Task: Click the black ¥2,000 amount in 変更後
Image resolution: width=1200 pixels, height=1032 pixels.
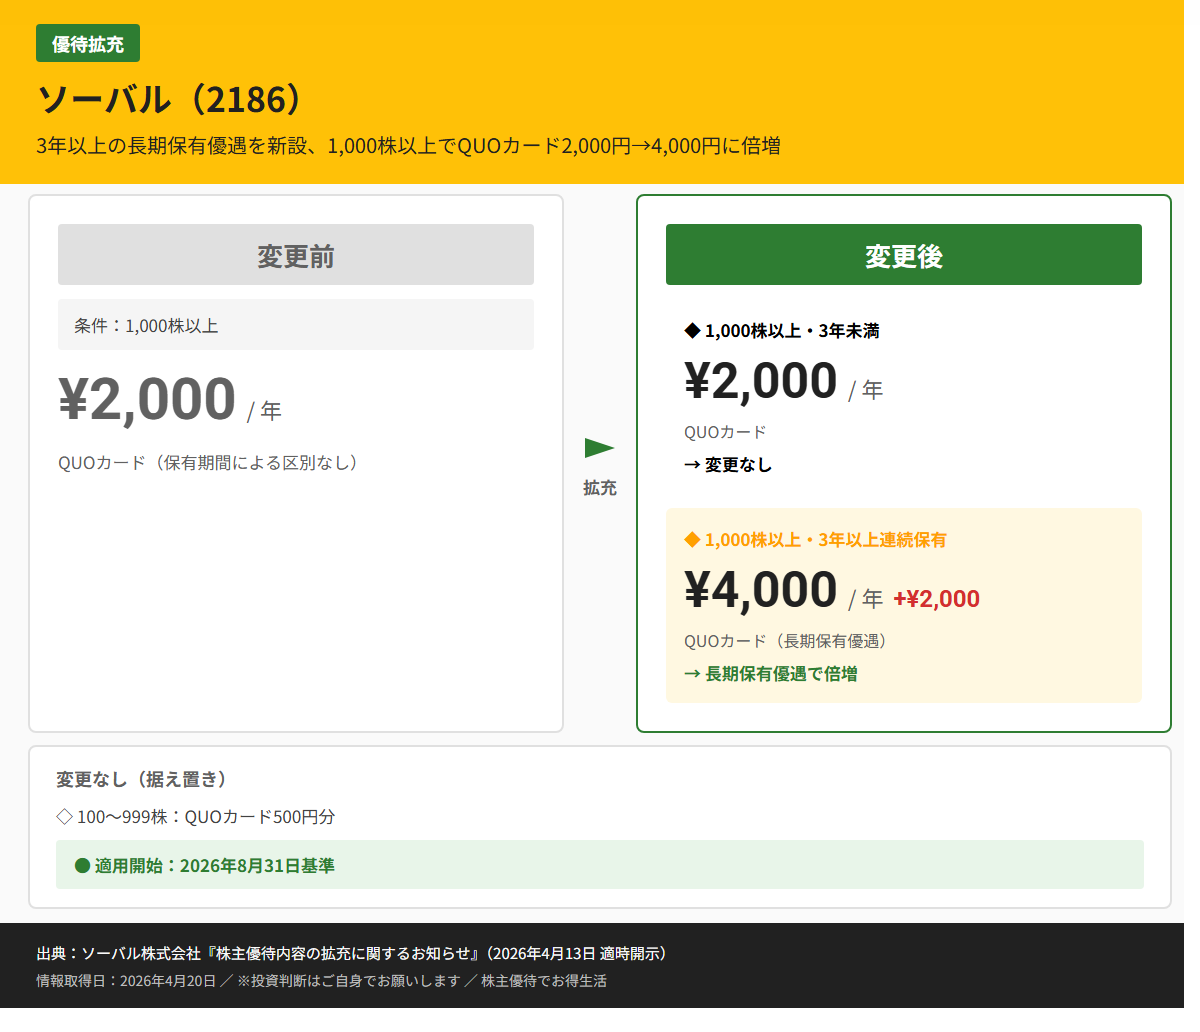Action: pos(761,381)
